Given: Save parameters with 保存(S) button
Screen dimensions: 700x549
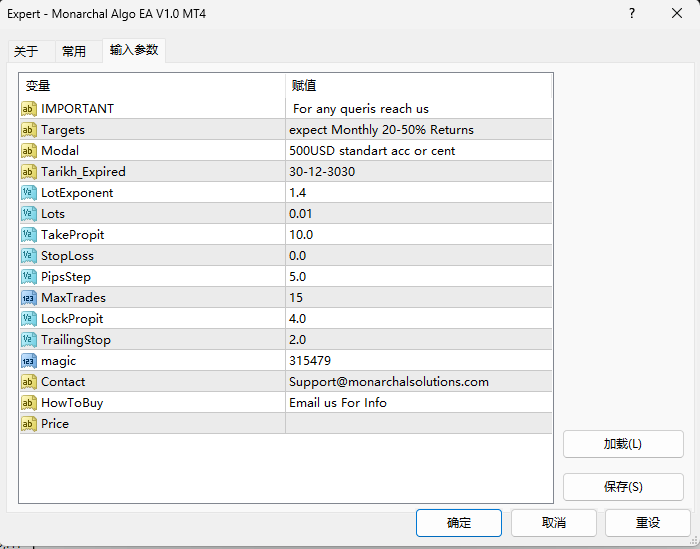Looking at the screenshot, I should click(623, 487).
